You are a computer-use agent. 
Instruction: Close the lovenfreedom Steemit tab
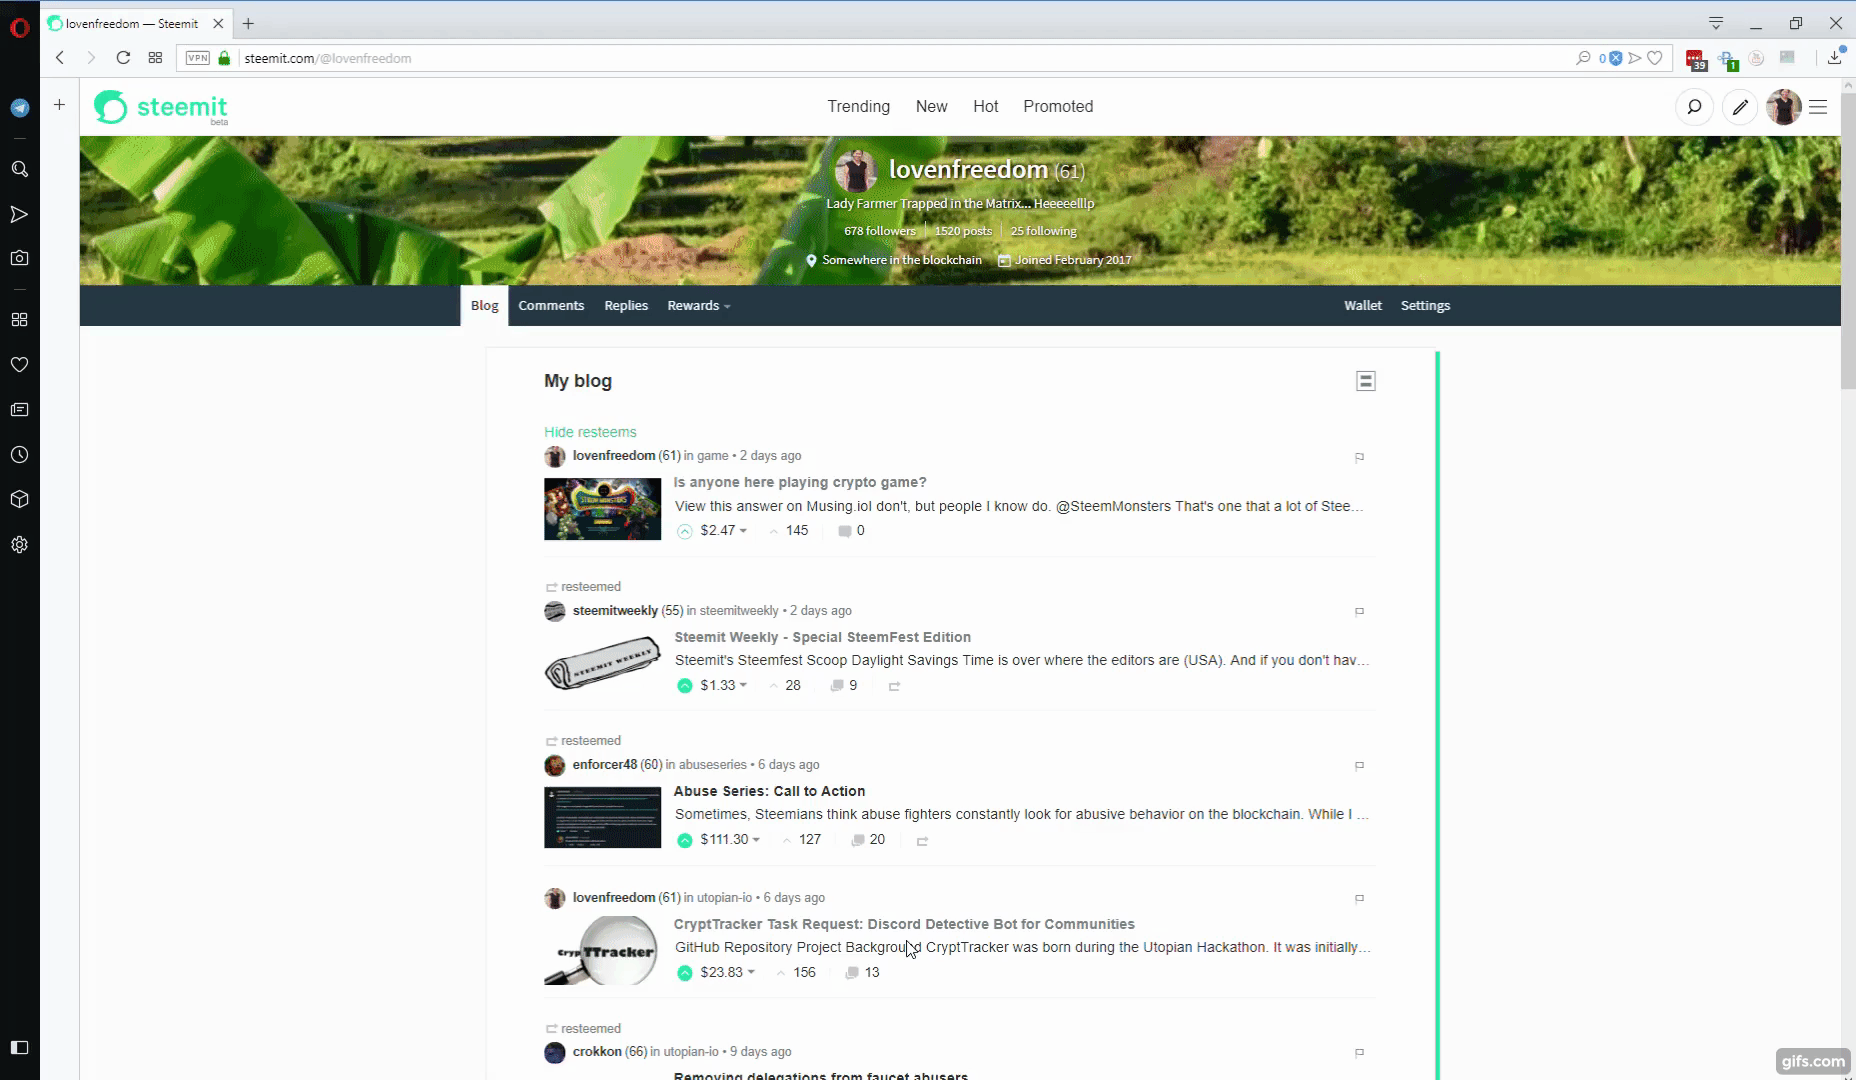click(x=218, y=23)
